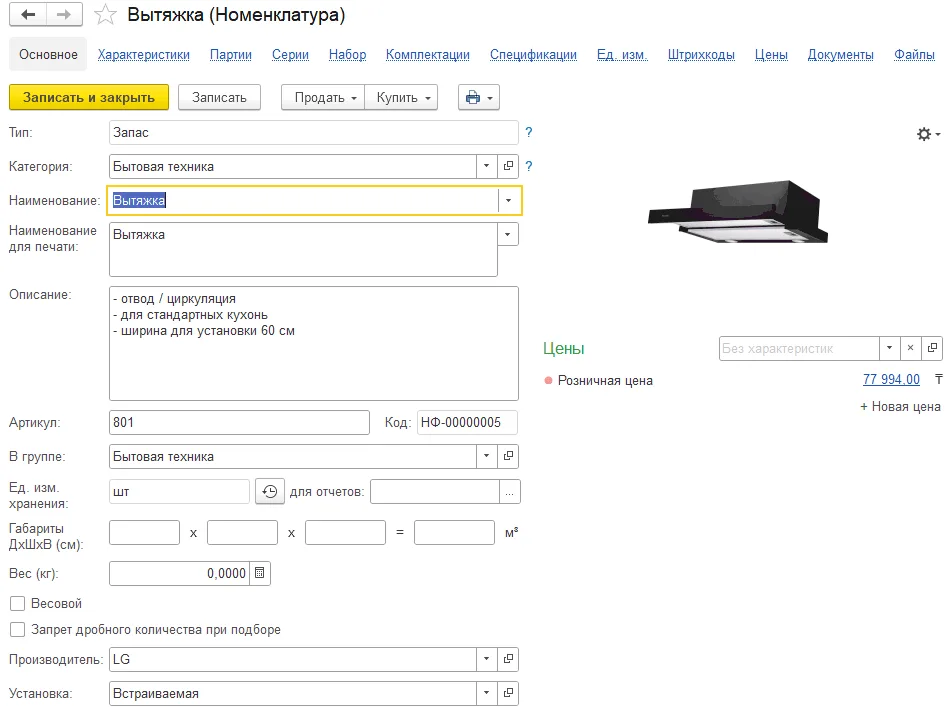Open Категория in a new window icon

point(508,166)
